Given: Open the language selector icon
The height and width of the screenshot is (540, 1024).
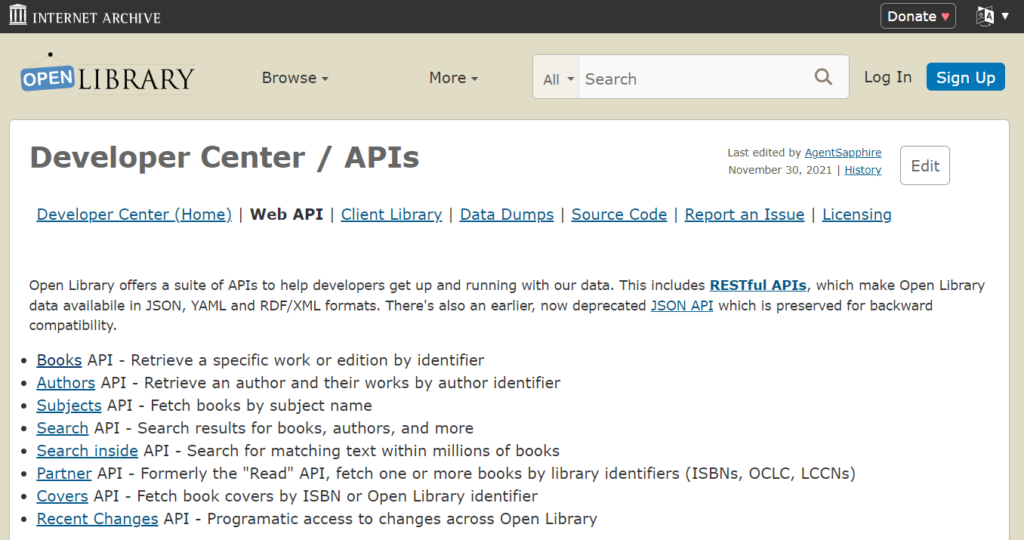Looking at the screenshot, I should [985, 16].
